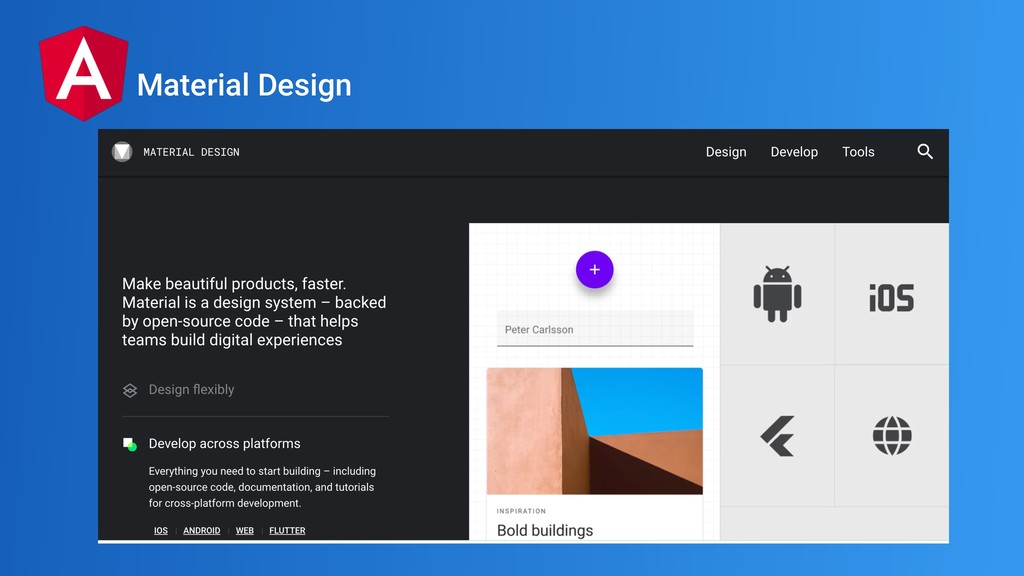Select the Flutter logo tile
1024x576 pixels.
coord(777,436)
